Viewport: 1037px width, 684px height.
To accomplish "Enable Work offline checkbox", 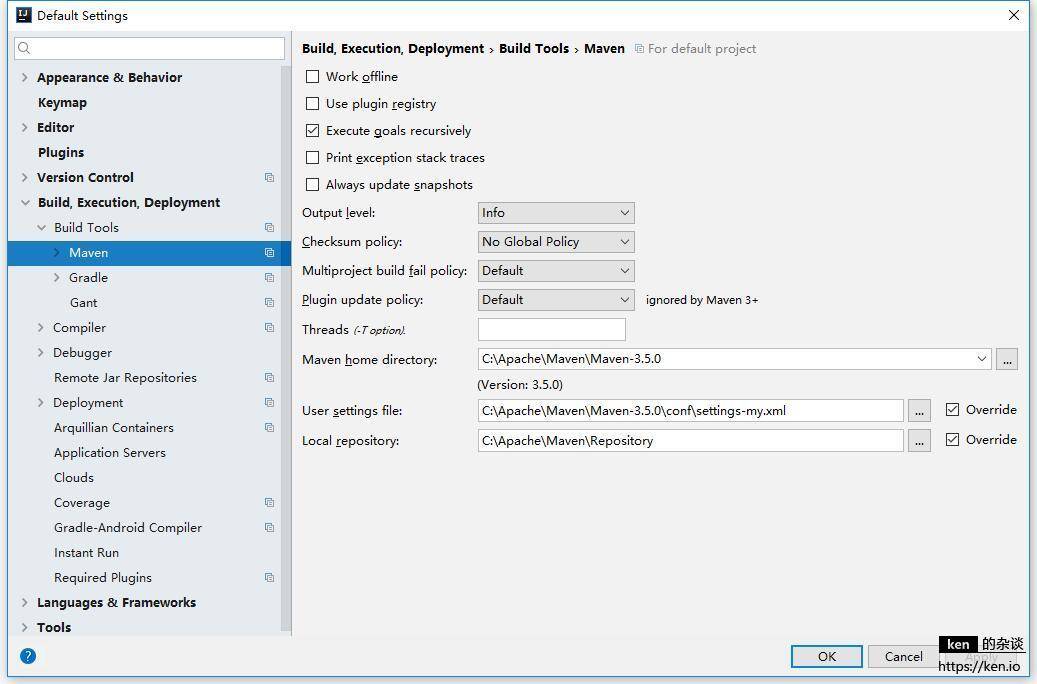I will click(x=312, y=77).
